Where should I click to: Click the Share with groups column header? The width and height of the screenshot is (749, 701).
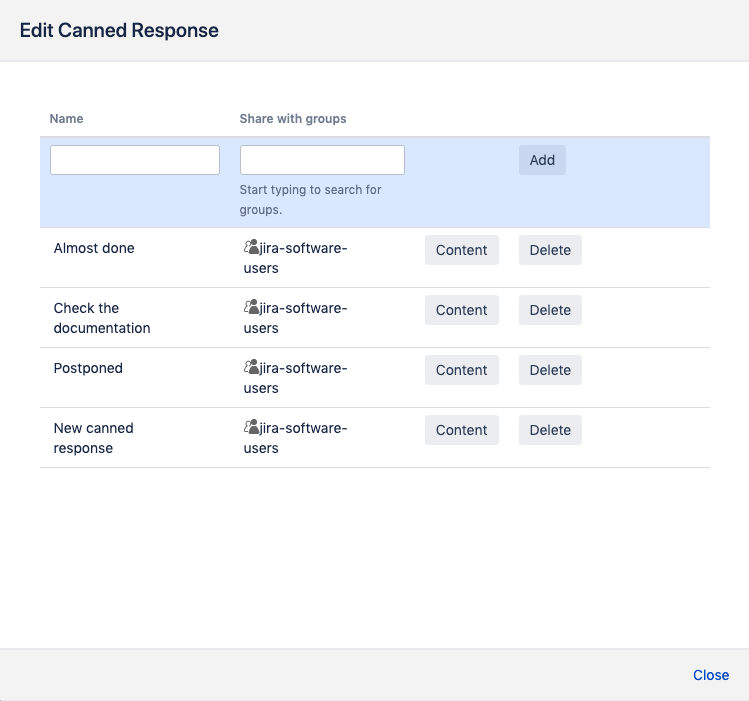click(x=293, y=118)
